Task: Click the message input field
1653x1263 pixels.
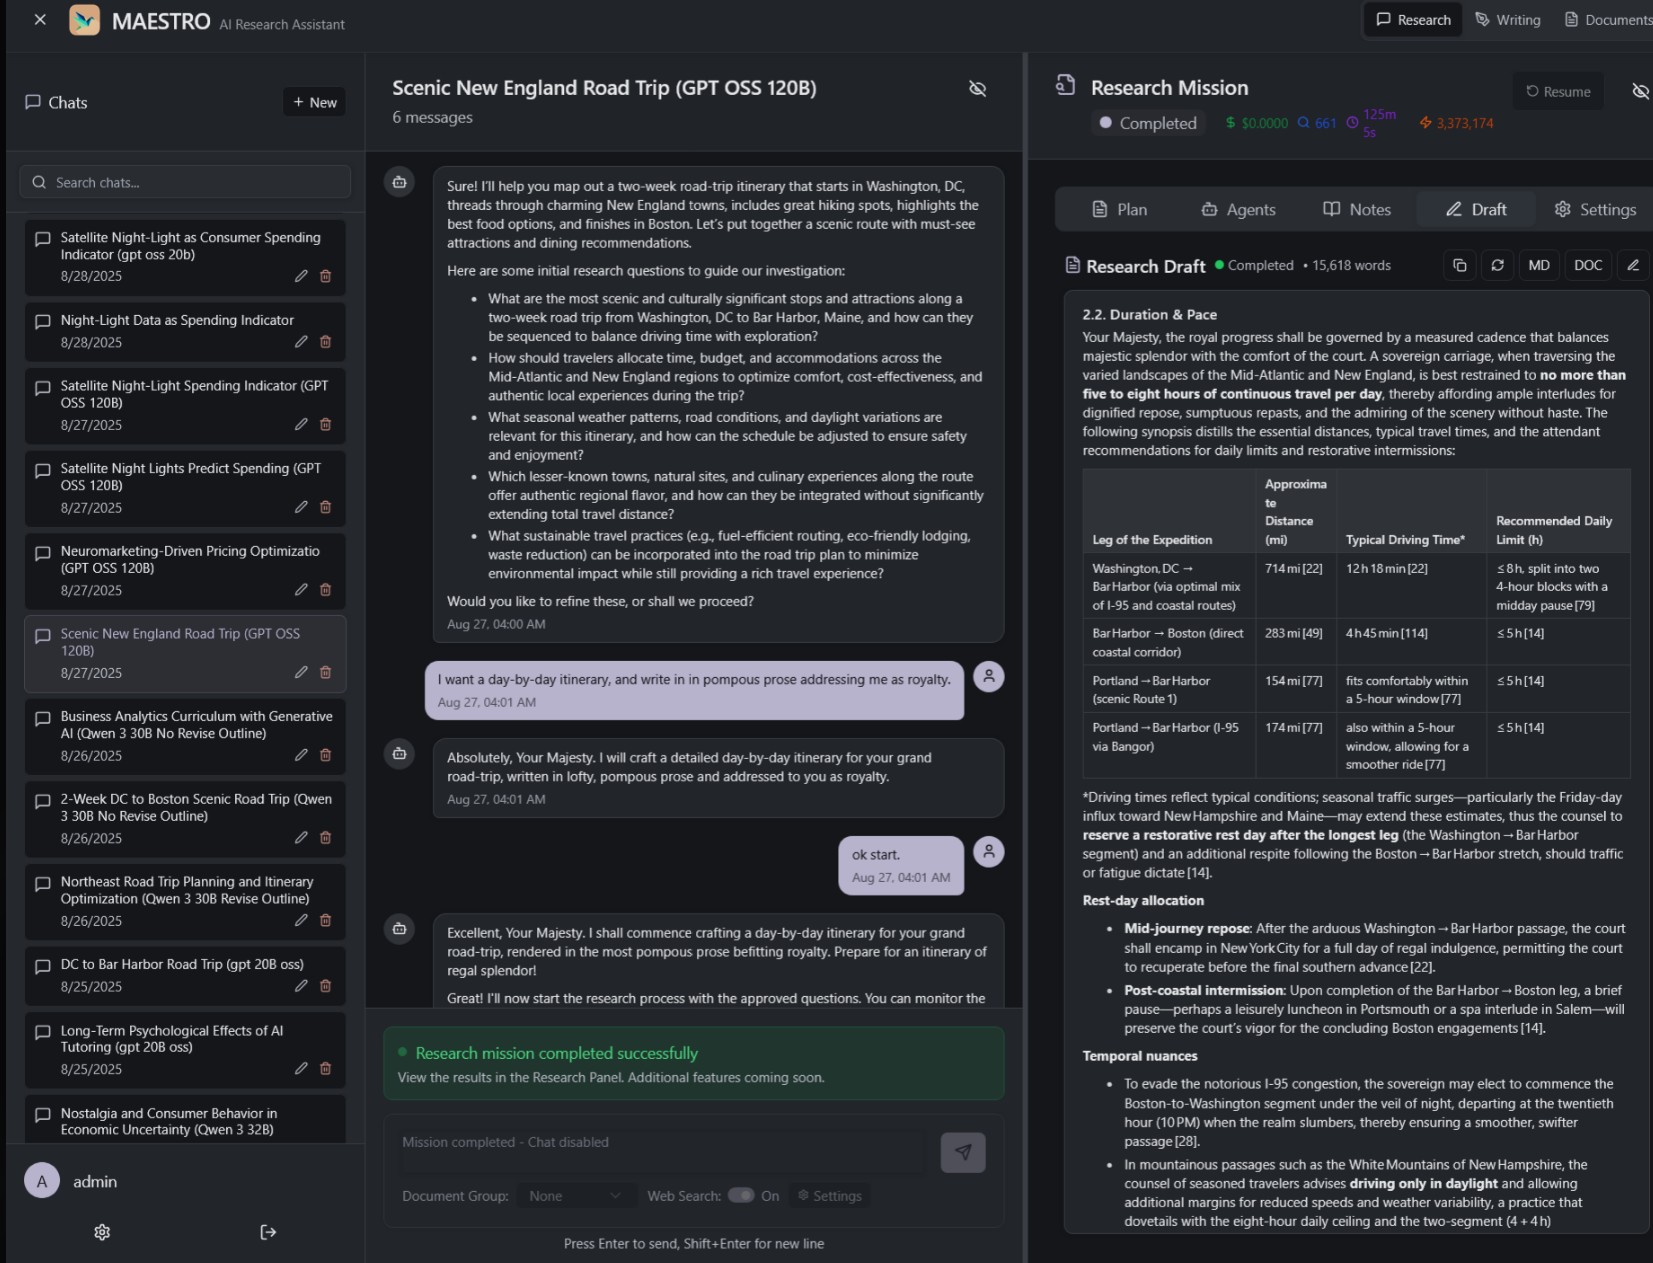Action: pos(660,1152)
